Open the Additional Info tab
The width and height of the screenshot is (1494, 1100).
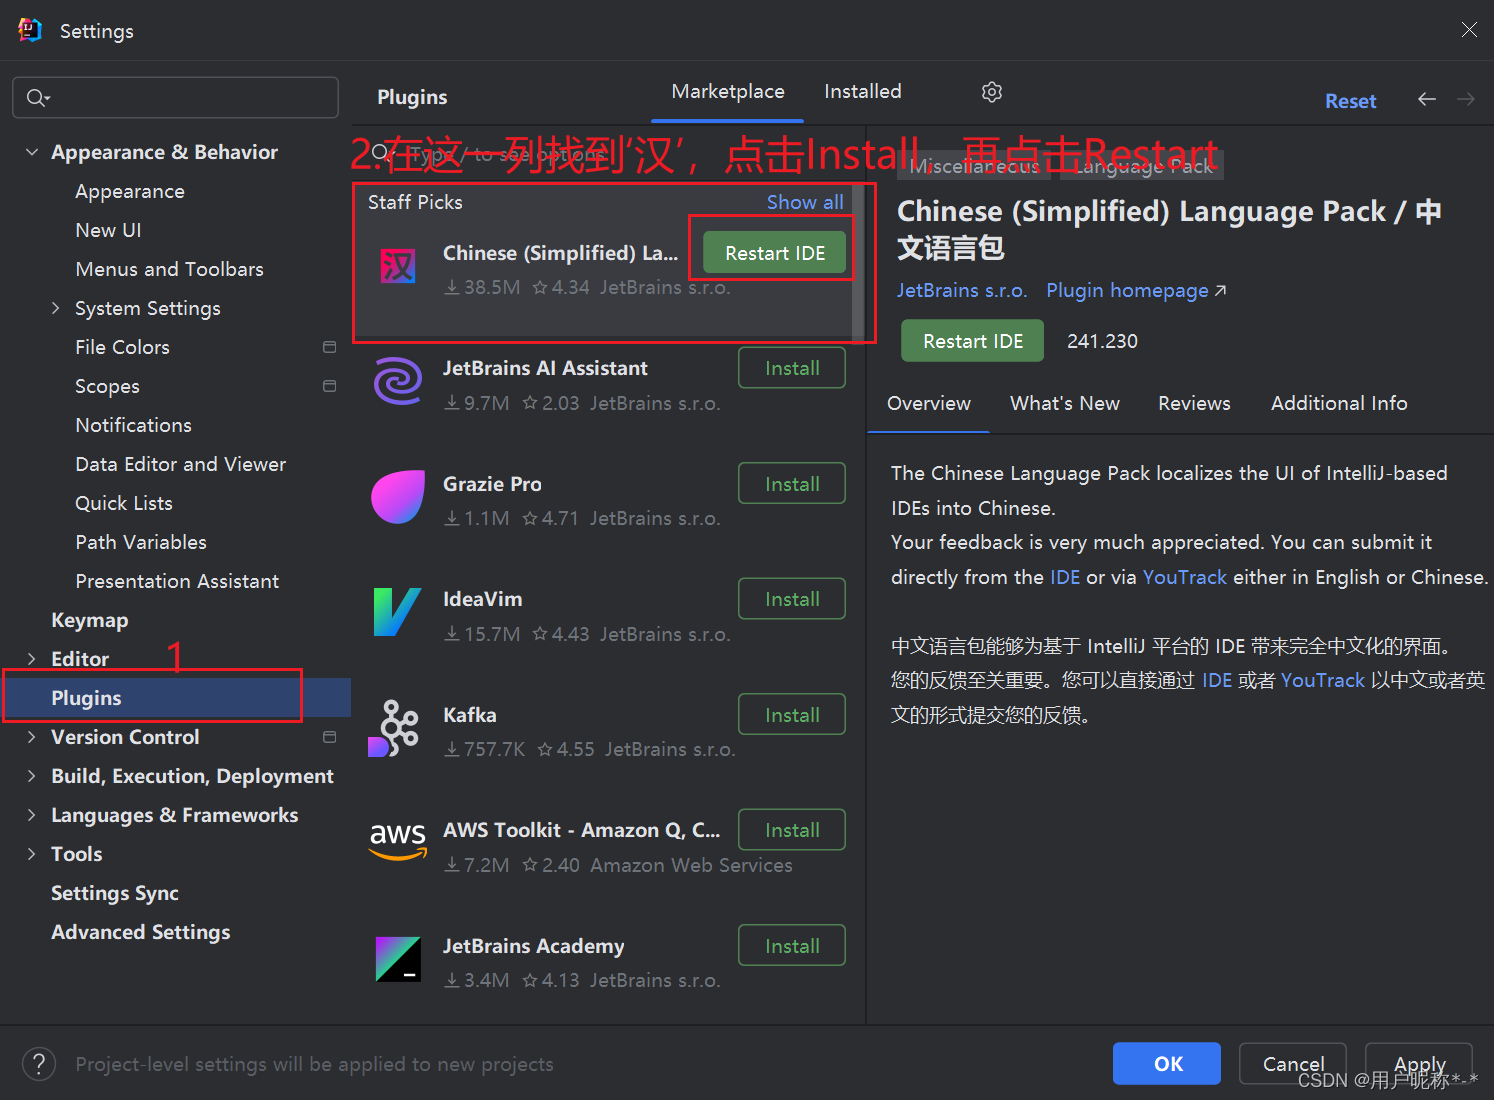point(1339,403)
